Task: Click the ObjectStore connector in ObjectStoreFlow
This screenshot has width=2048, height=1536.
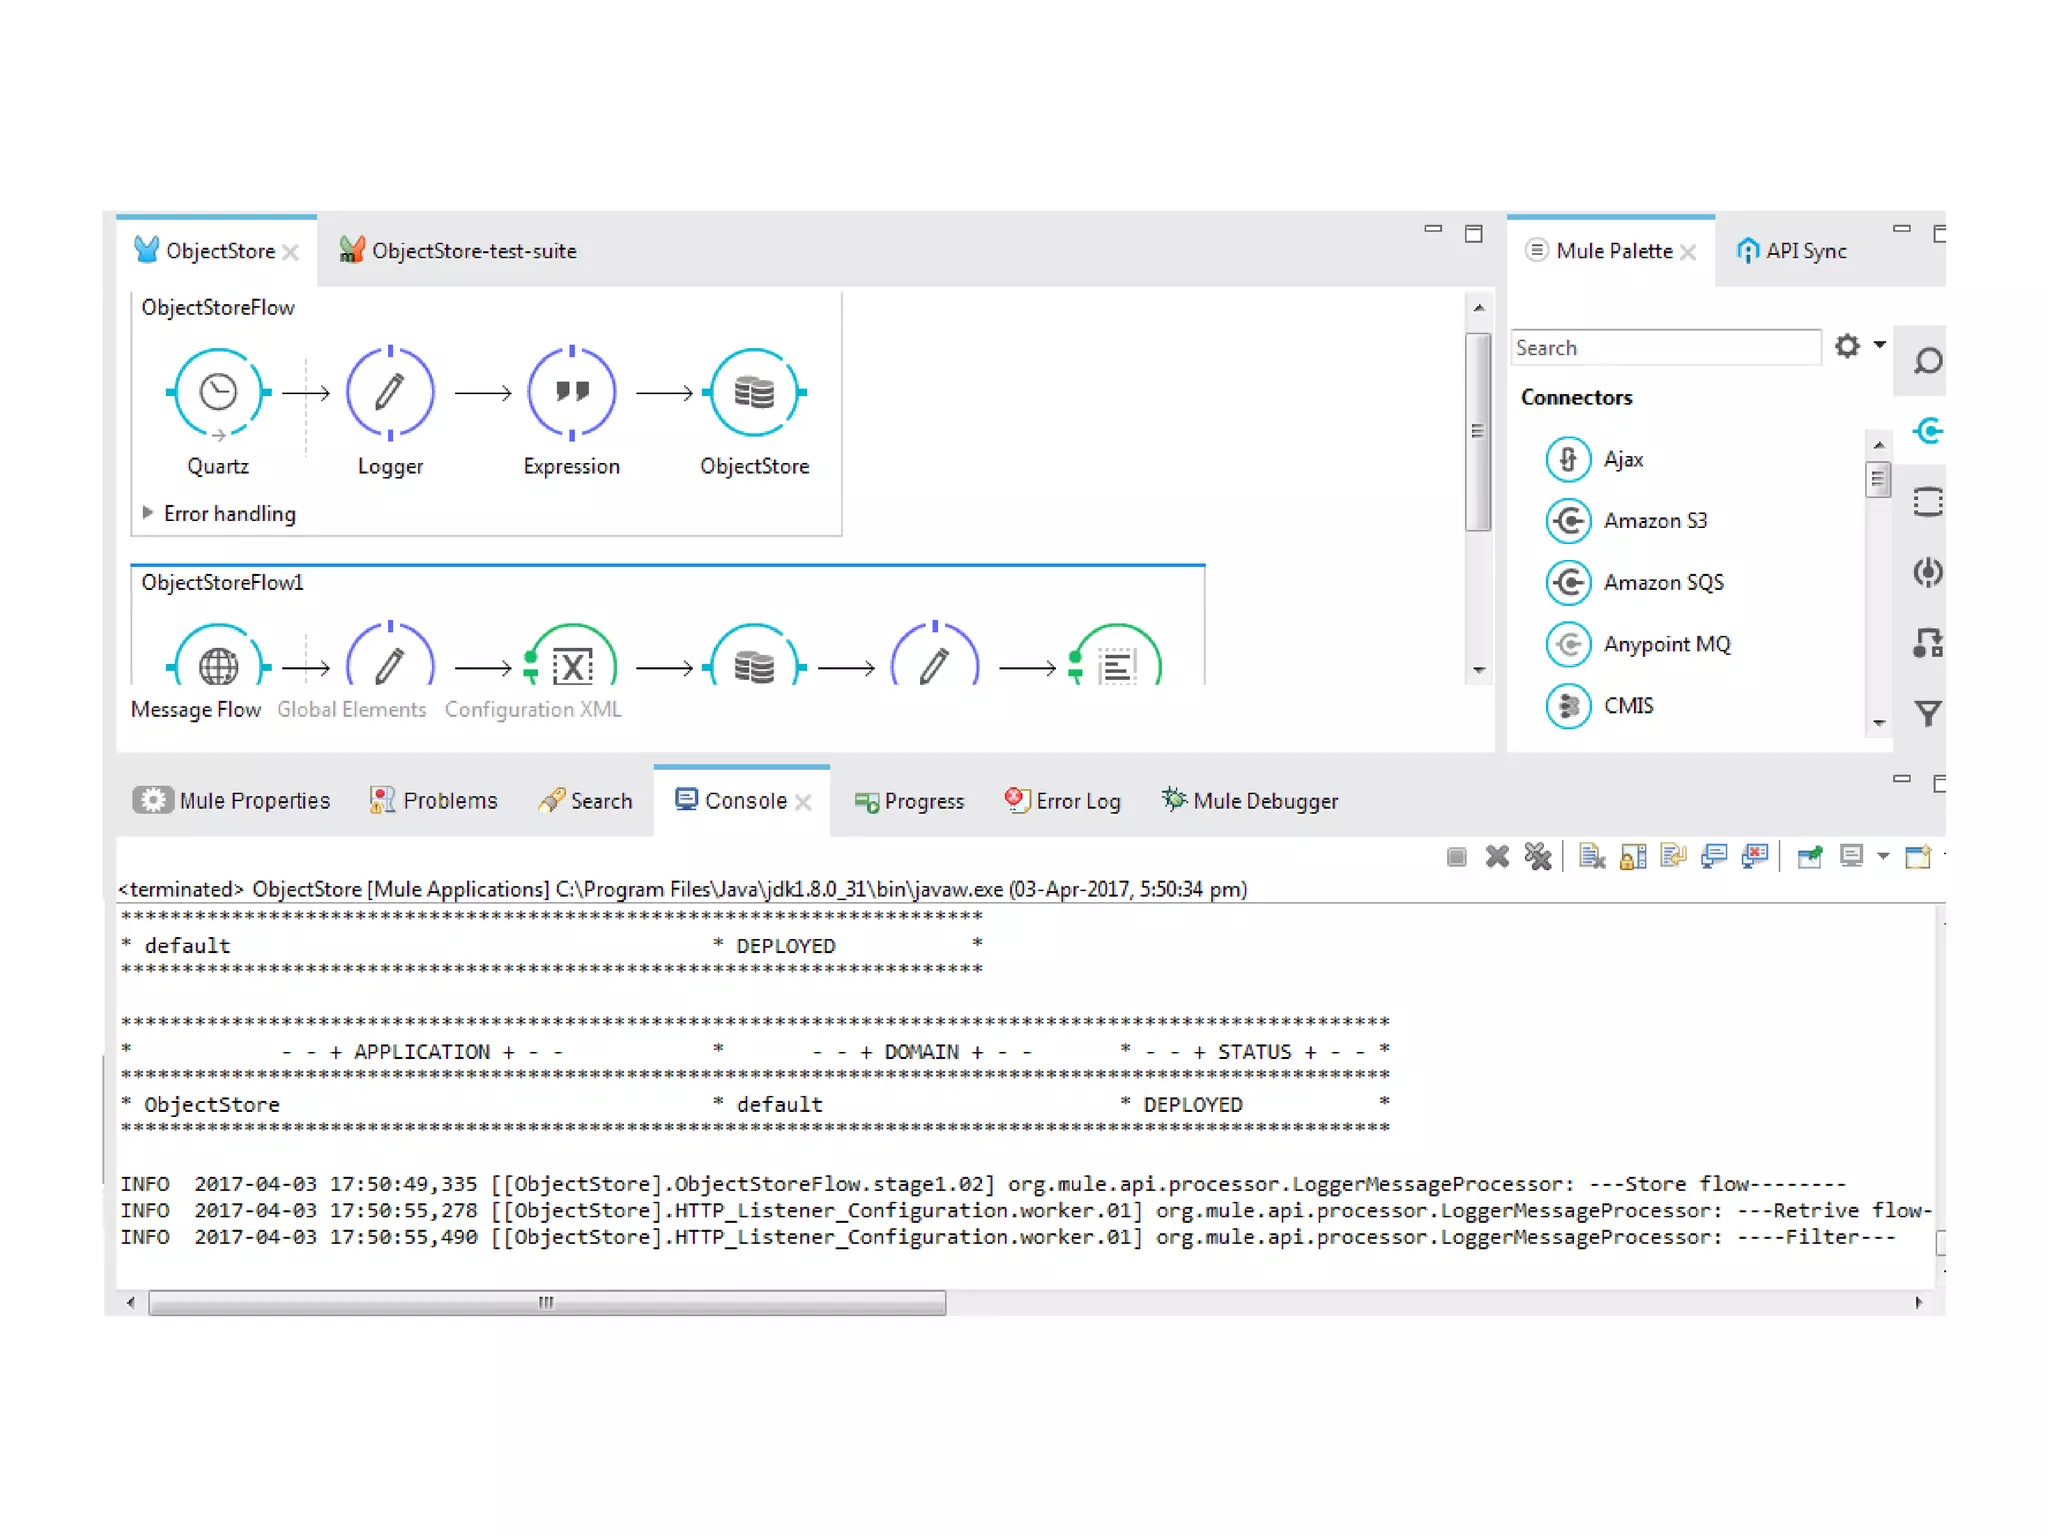Action: [754, 393]
